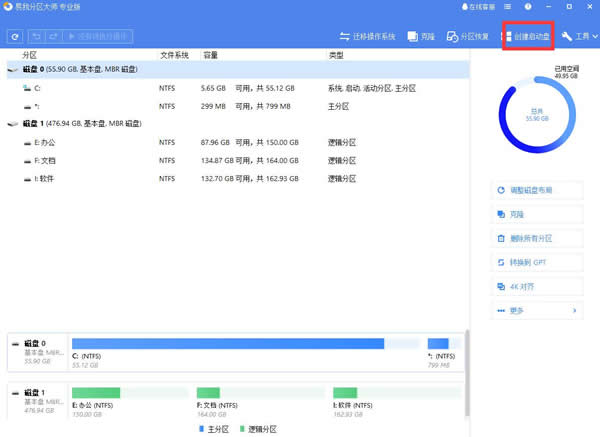Select the F: 文档 partition row
This screenshot has height=437, width=600.
[x=238, y=161]
